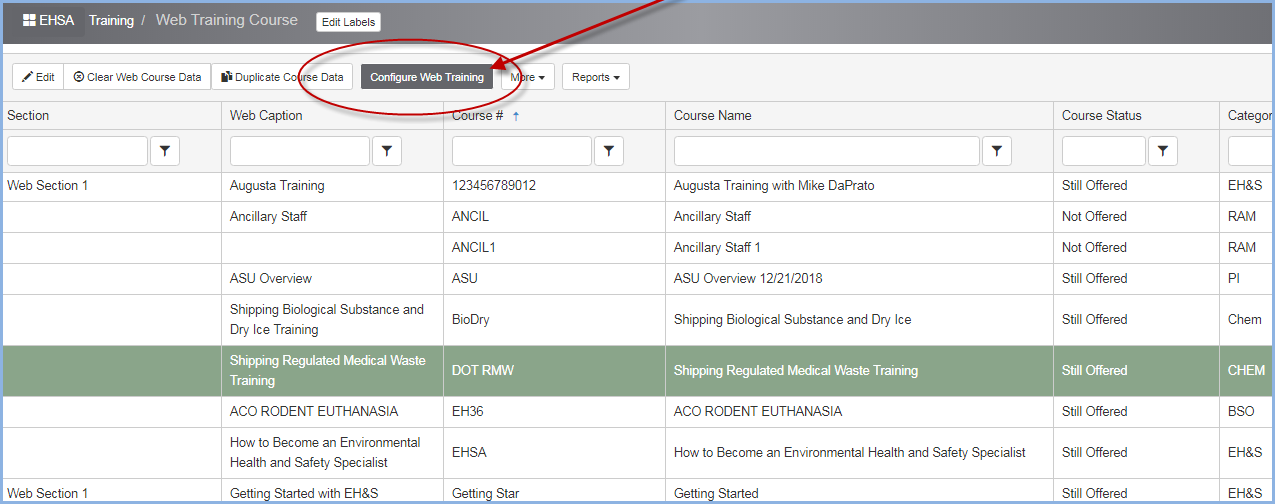Focus the Section filter text box
This screenshot has height=504, width=1275.
point(77,151)
